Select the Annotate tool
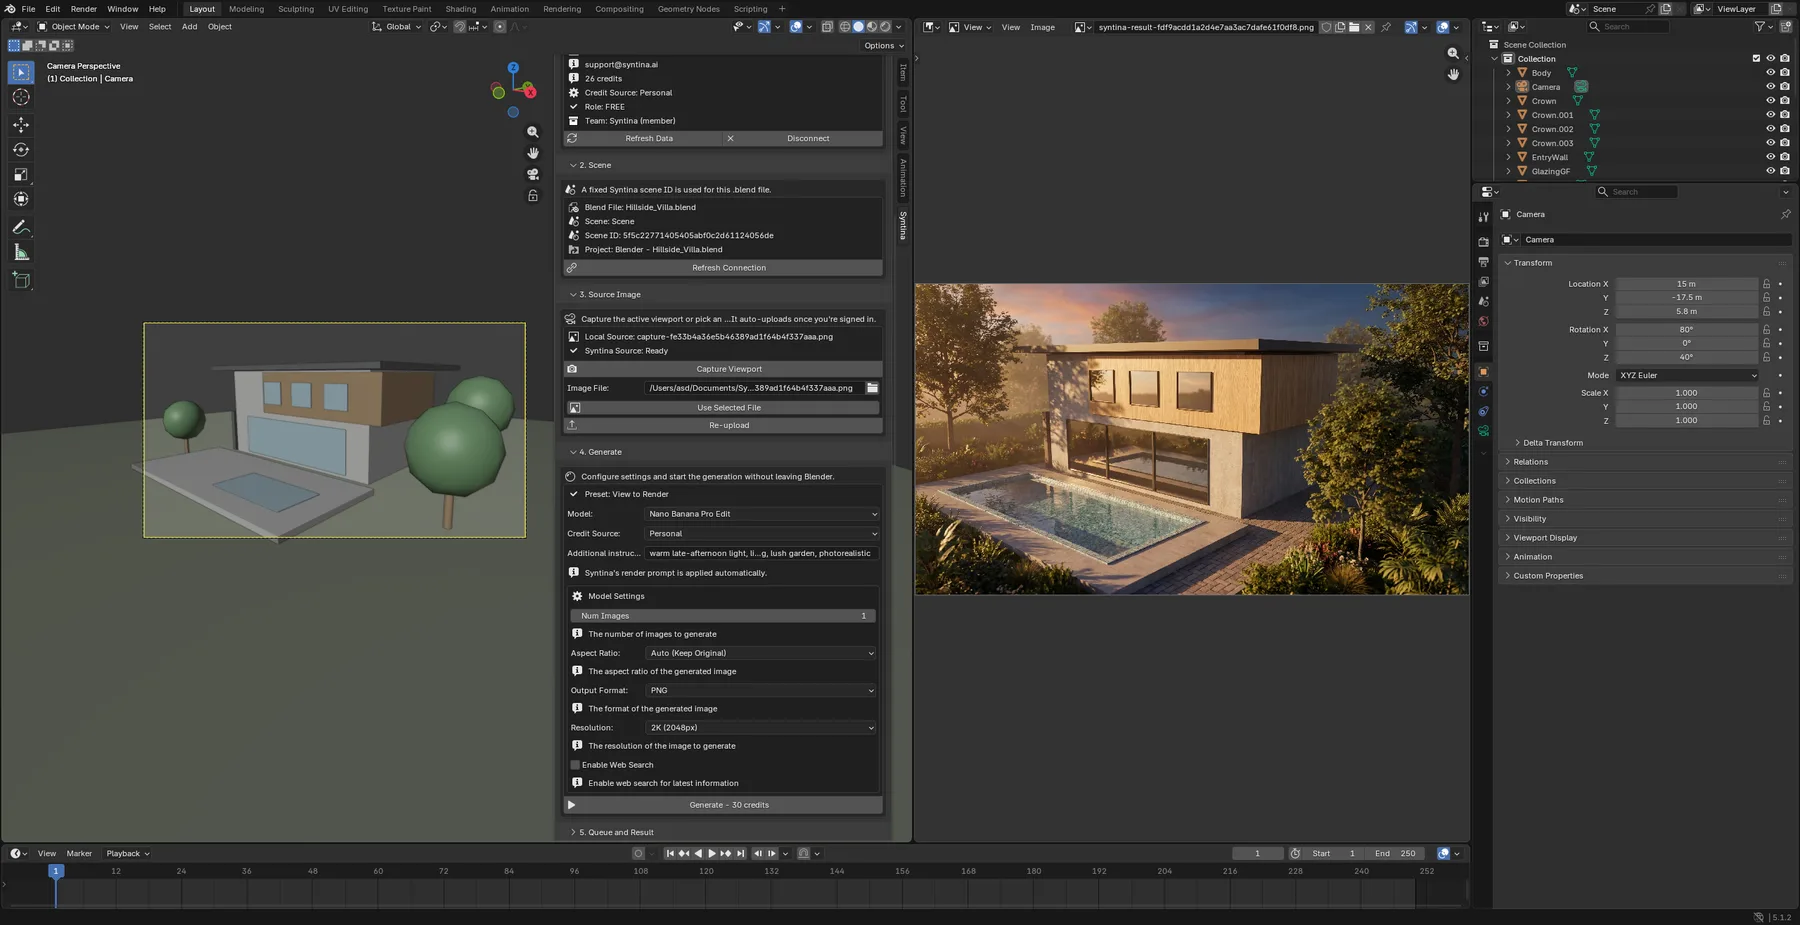The width and height of the screenshot is (1800, 925). (x=21, y=228)
